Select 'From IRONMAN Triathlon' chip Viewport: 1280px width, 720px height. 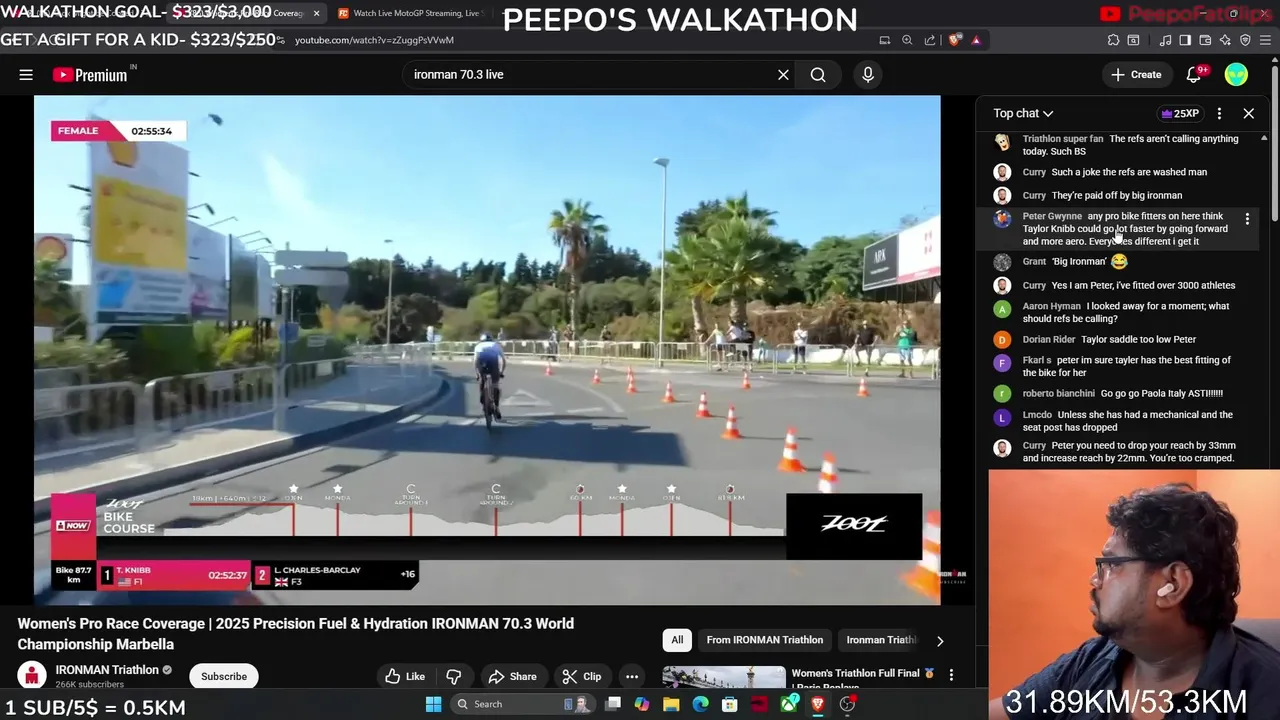(x=765, y=640)
